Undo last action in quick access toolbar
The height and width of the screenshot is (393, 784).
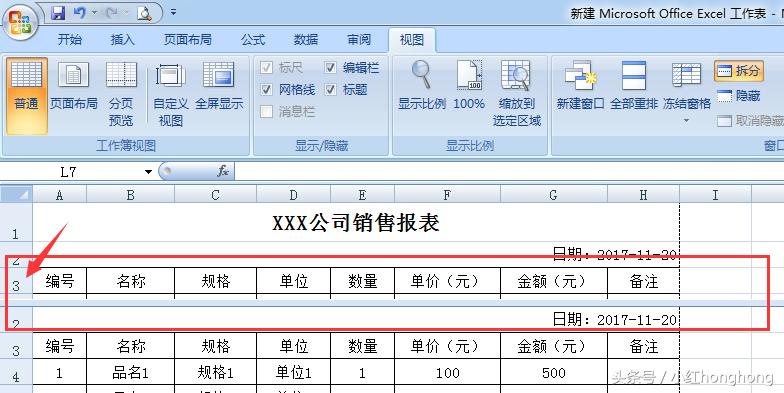pyautogui.click(x=79, y=12)
